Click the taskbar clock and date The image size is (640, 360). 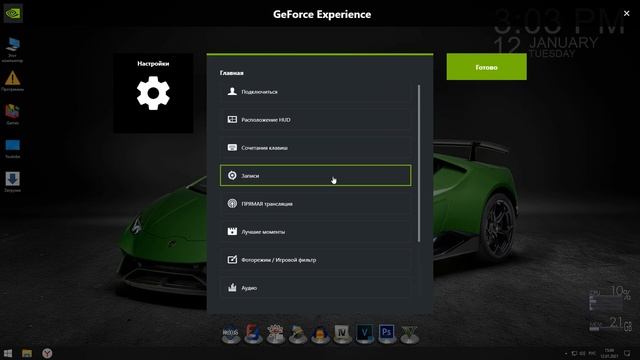pyautogui.click(x=609, y=353)
